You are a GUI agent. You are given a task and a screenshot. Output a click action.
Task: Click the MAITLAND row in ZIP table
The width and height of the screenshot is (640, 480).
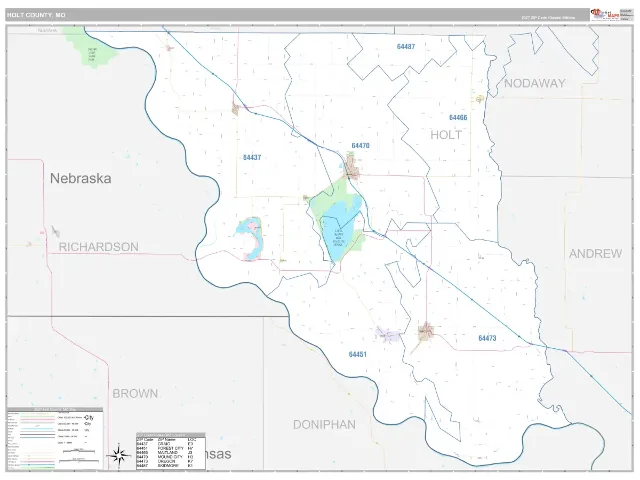171,452
